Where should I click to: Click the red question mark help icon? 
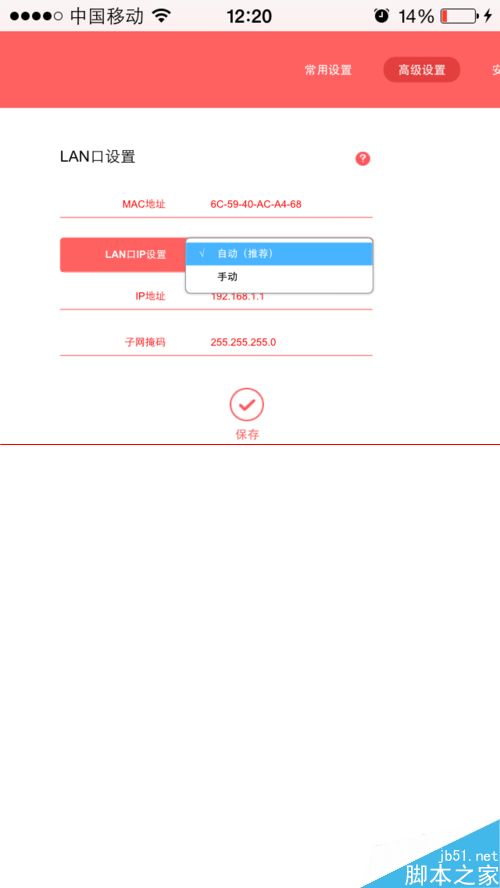click(x=362, y=159)
